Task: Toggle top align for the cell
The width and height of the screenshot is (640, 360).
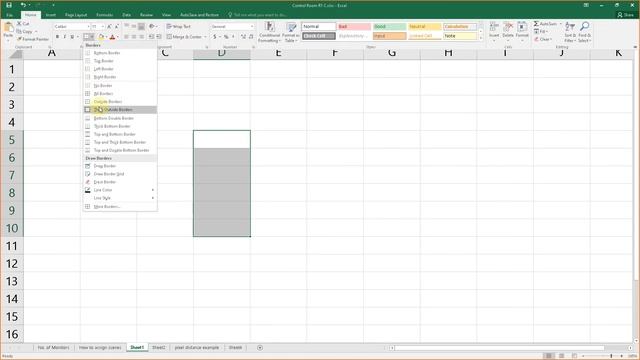Action: 127,27
